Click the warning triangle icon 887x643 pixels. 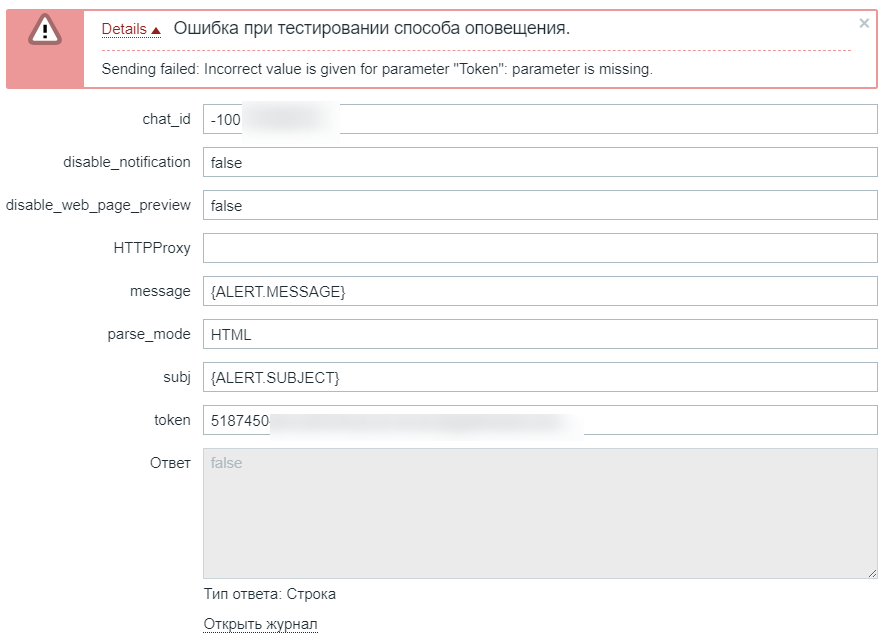[45, 31]
